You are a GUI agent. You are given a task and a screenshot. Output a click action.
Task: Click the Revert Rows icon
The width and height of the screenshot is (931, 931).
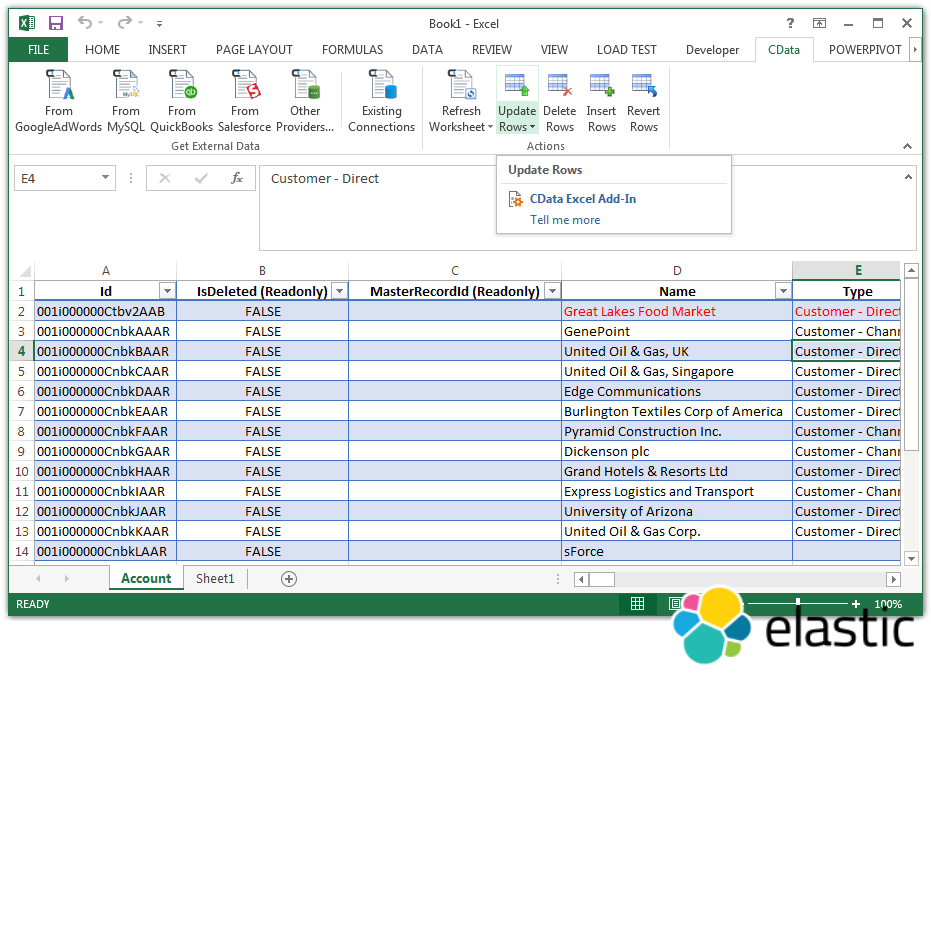click(644, 84)
